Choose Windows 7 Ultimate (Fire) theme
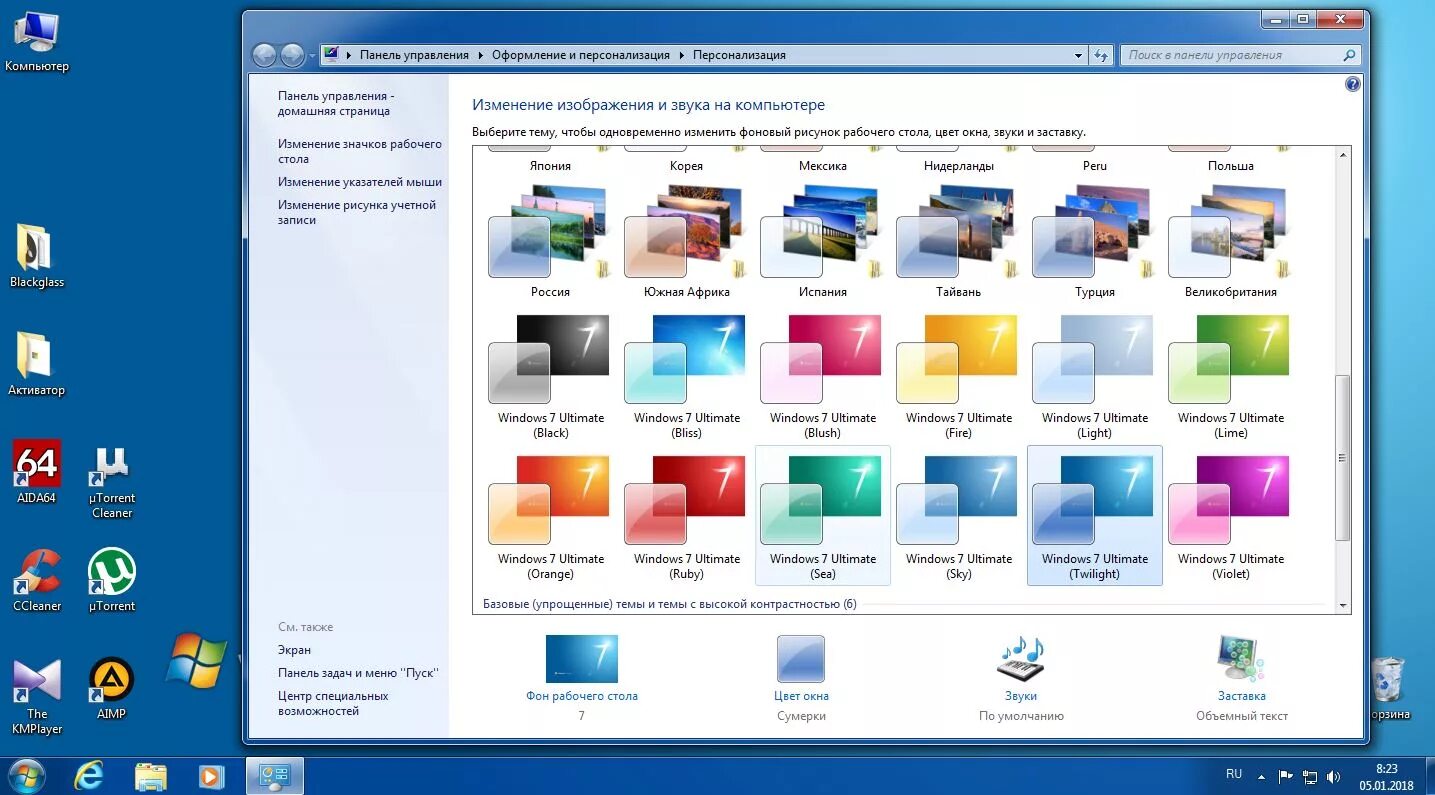Viewport: 1435px width, 795px height. pyautogui.click(x=959, y=377)
